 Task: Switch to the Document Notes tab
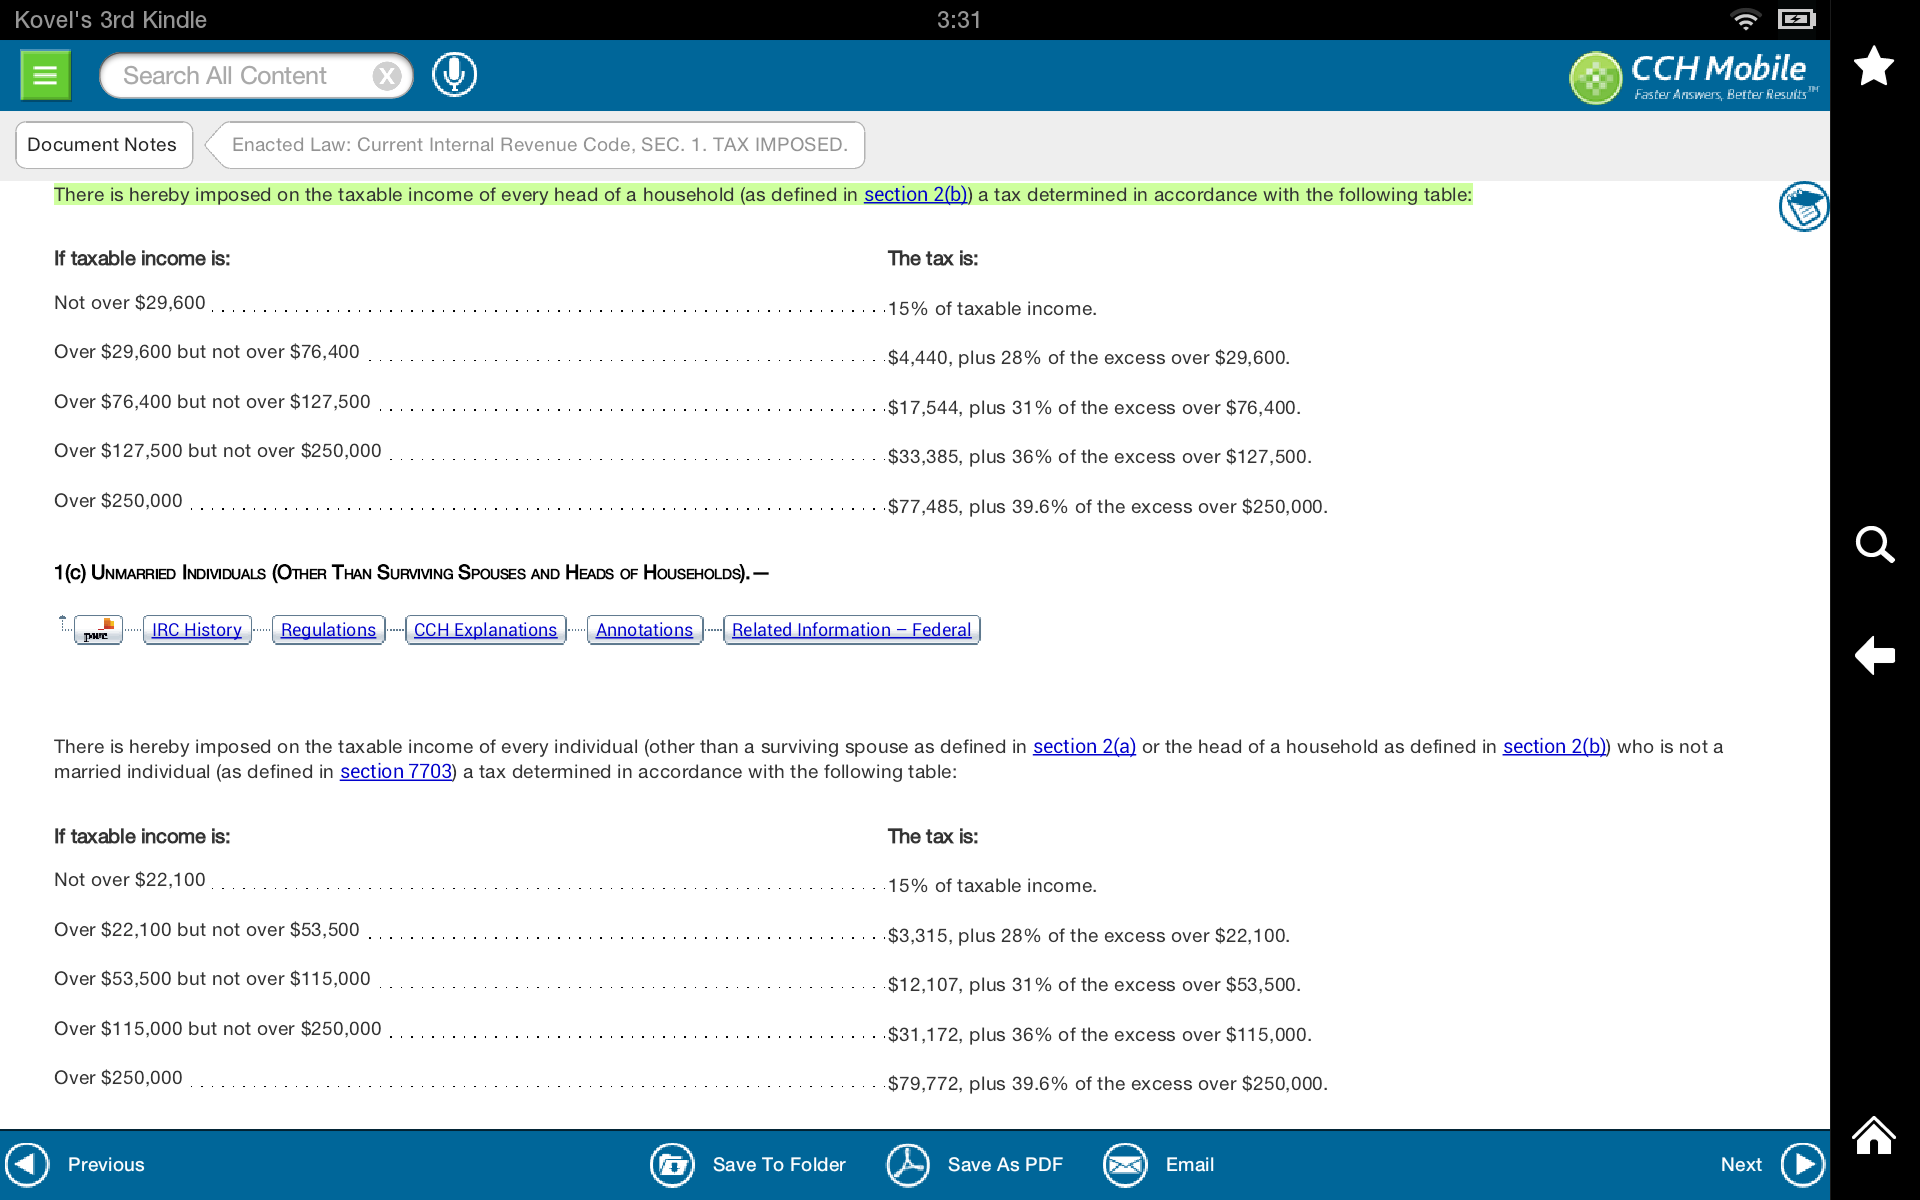click(x=103, y=144)
